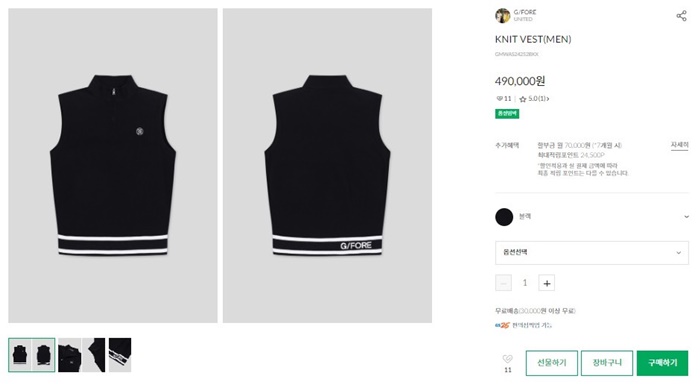The image size is (700, 384).
Task: Select the second folded vest thumbnail
Action: click(x=70, y=355)
